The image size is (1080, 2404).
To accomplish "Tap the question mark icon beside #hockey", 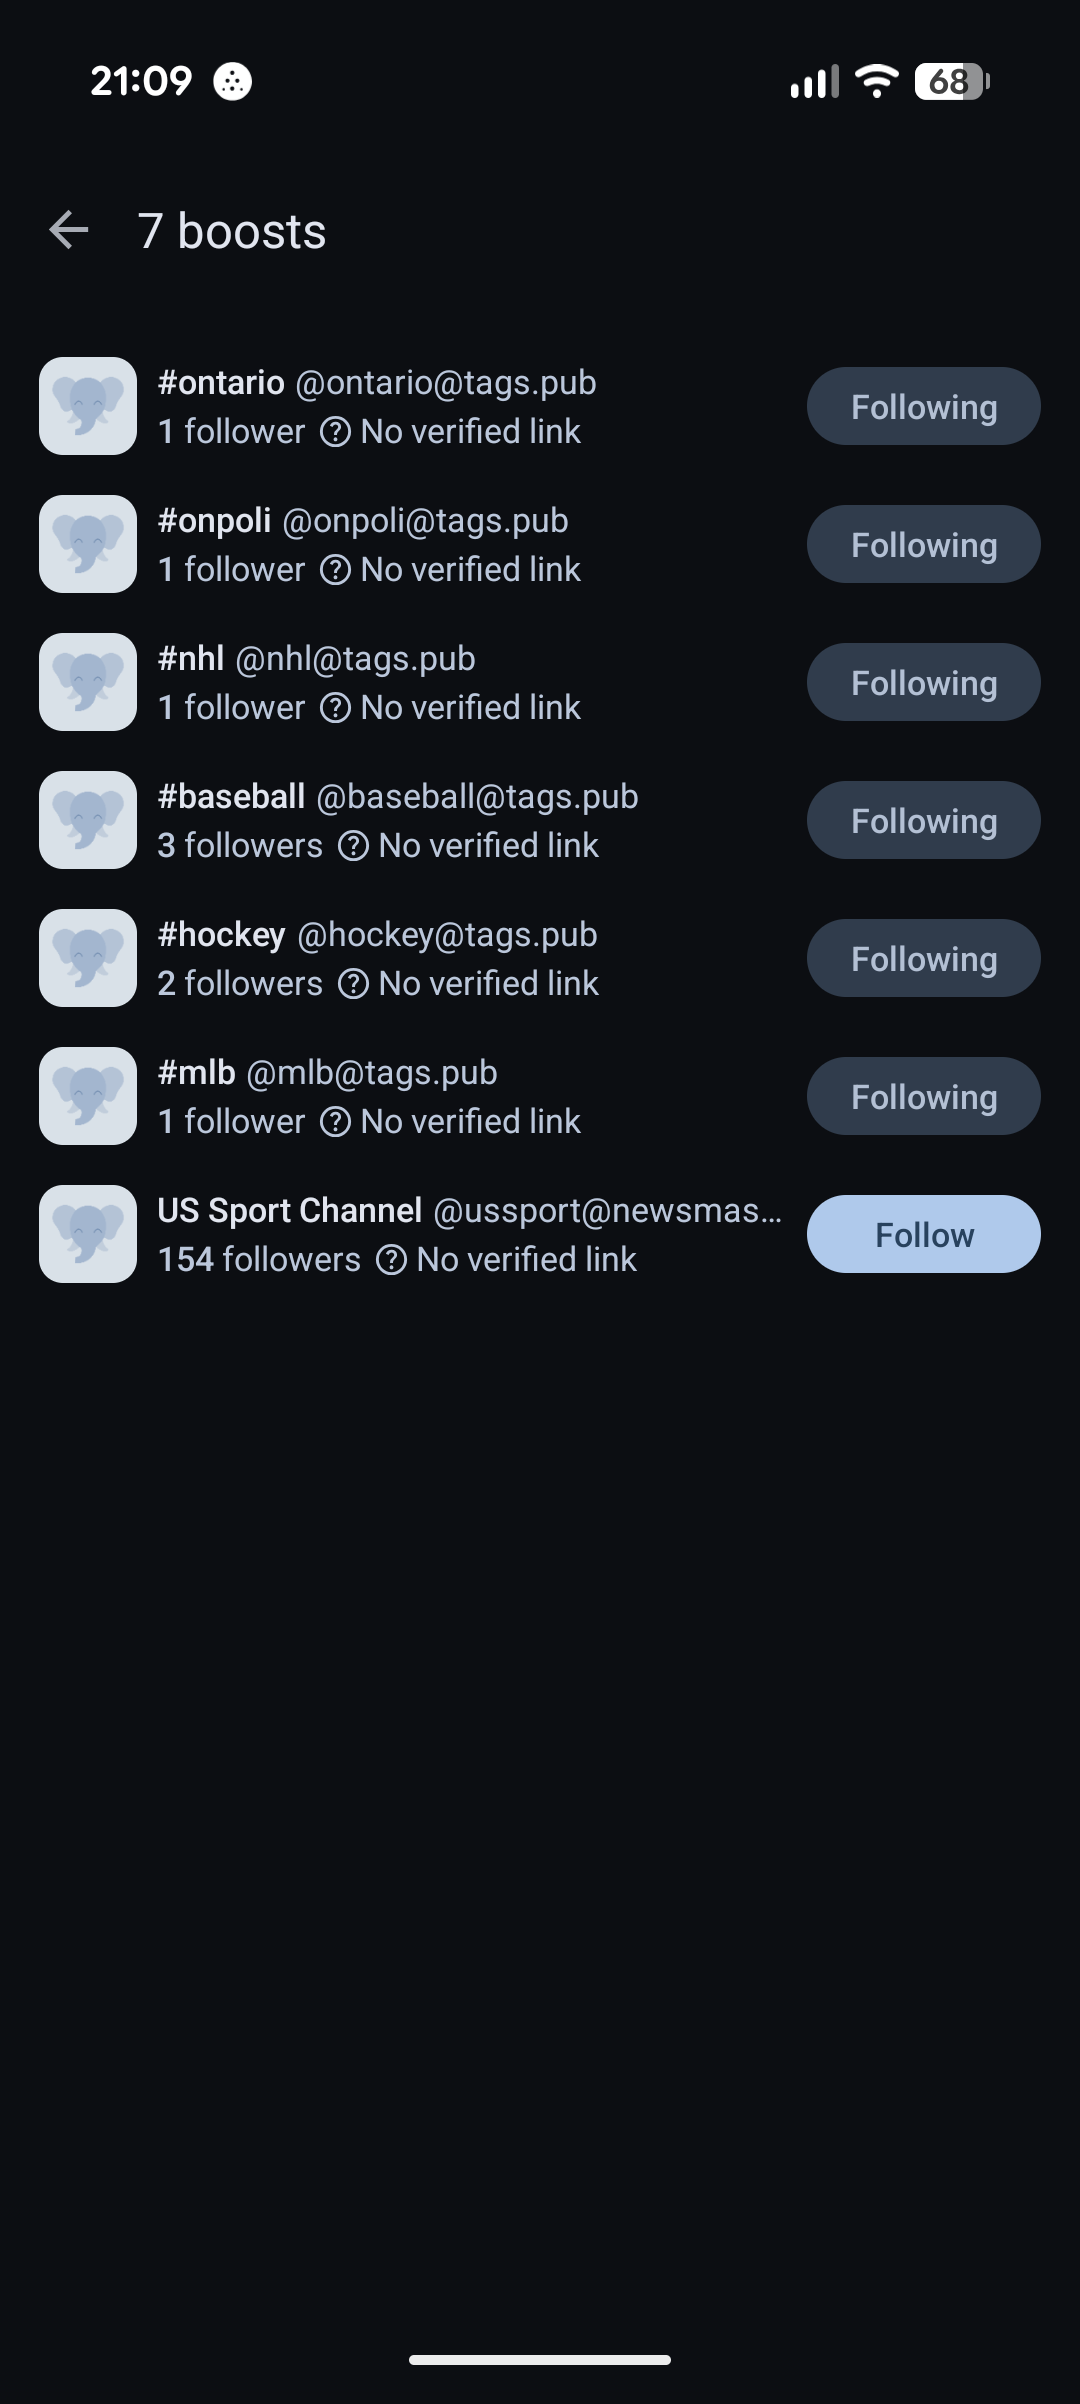I will (x=353, y=984).
